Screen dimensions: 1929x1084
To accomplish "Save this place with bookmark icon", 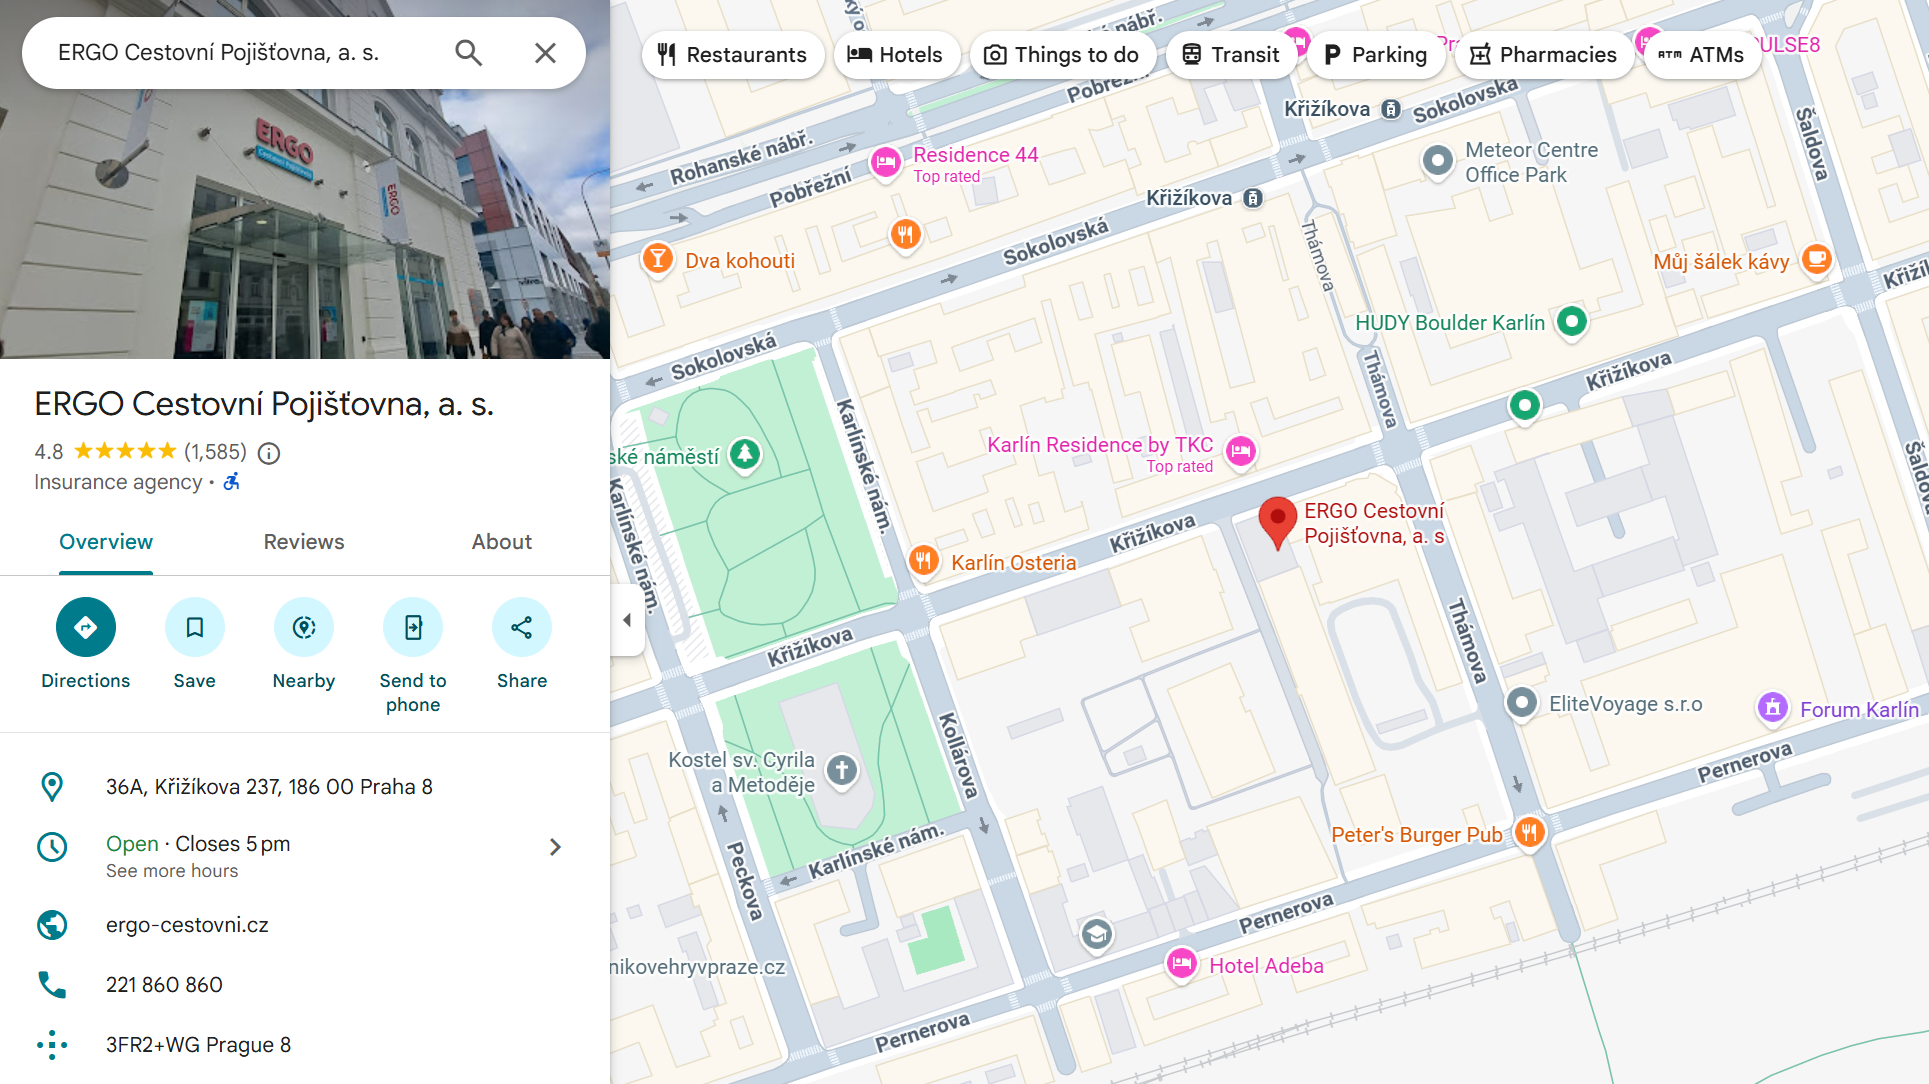I will (x=194, y=627).
